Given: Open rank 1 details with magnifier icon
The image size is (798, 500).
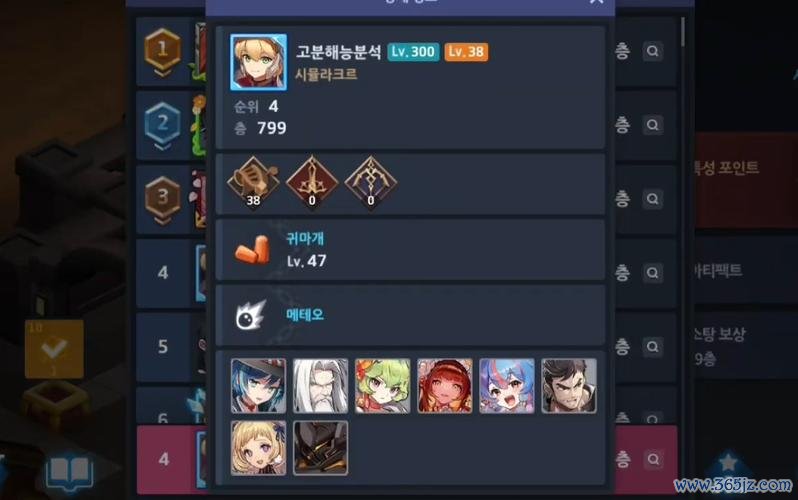Looking at the screenshot, I should tap(652, 51).
